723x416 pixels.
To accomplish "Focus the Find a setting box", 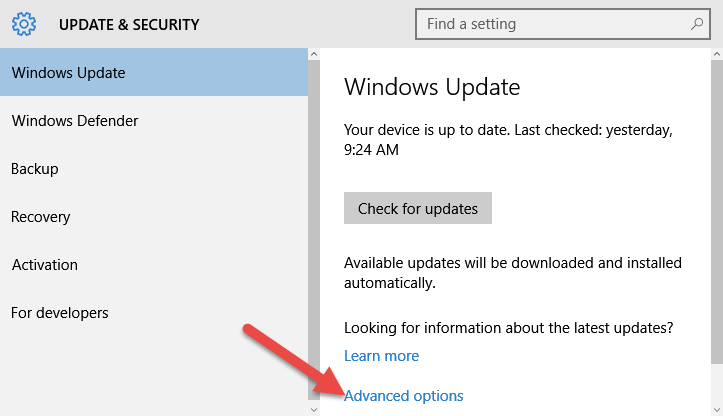I will pos(563,24).
